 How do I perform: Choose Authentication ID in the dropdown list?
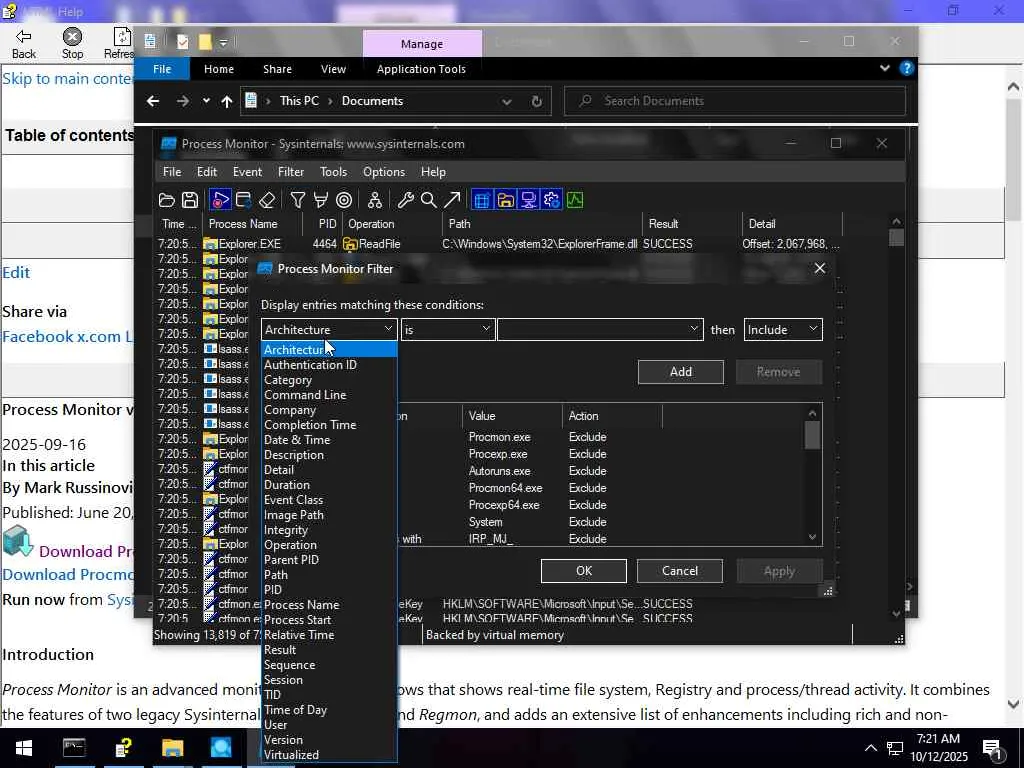tap(310, 364)
